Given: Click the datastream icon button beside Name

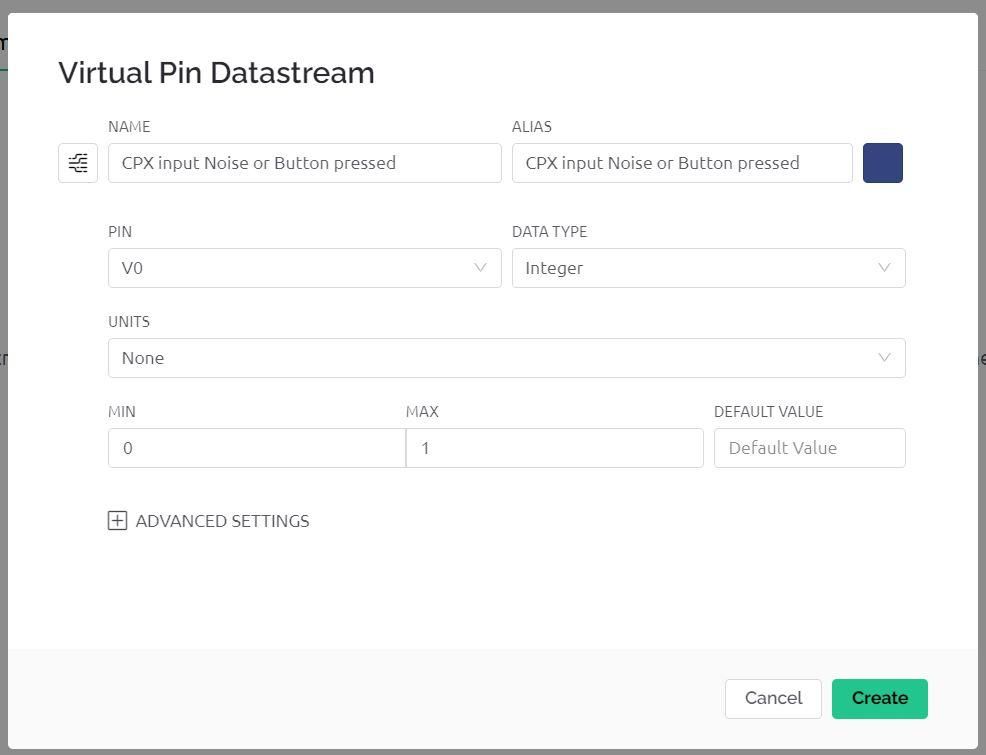Looking at the screenshot, I should tap(78, 163).
